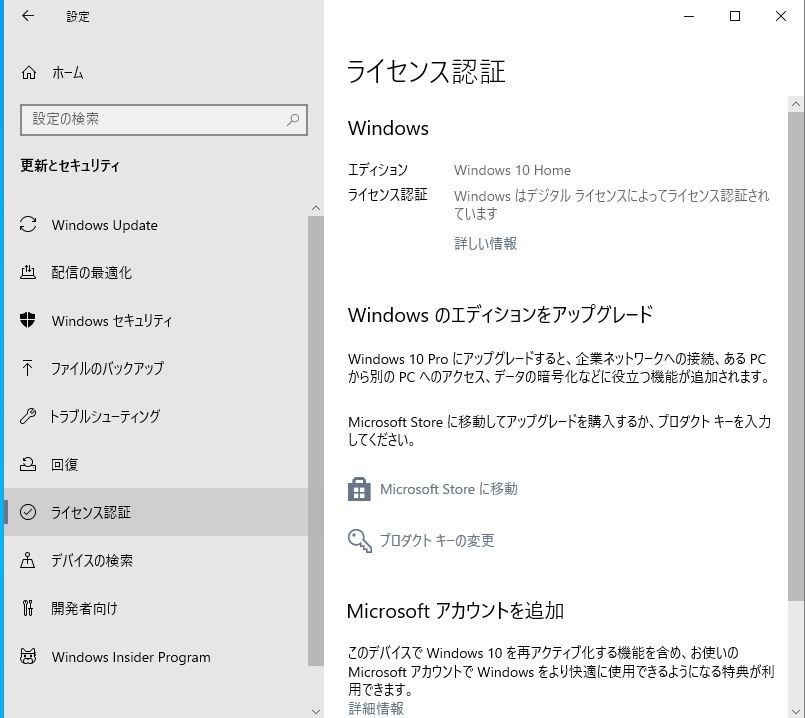Click the main pane scrollbar up arrow
The image size is (805, 718).
(796, 104)
